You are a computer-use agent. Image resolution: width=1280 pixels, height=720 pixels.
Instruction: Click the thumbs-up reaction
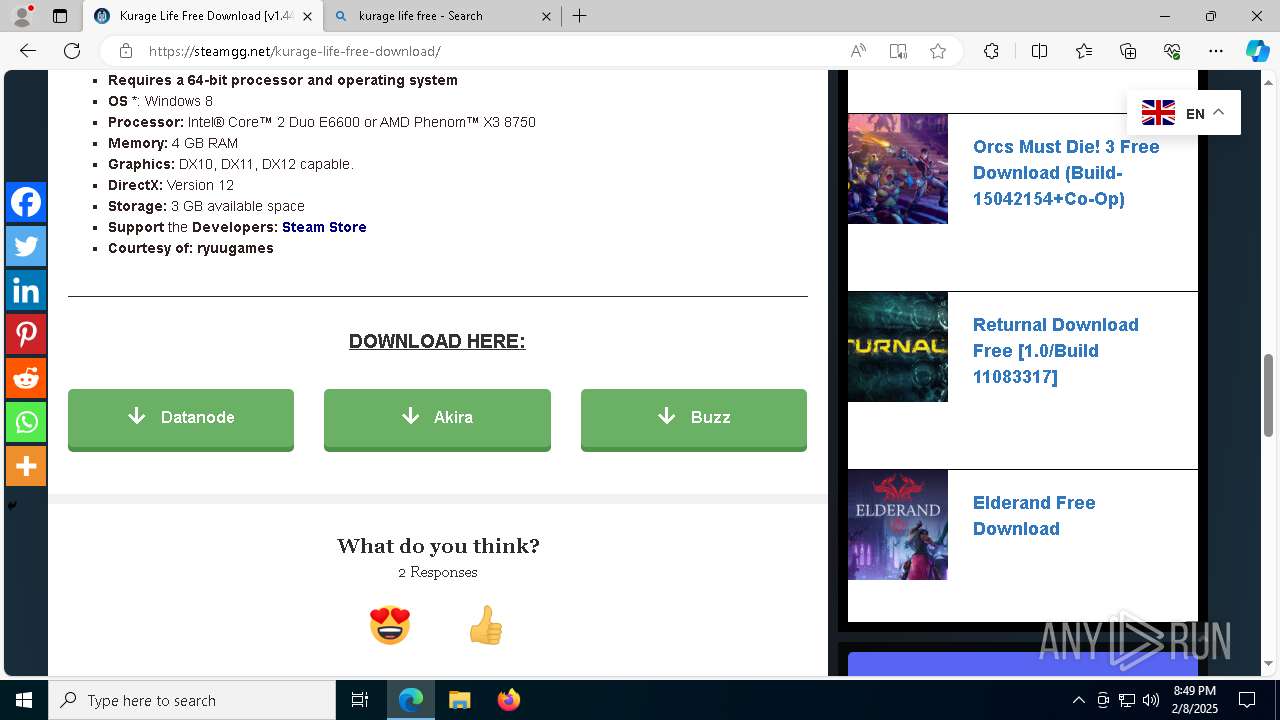(485, 625)
